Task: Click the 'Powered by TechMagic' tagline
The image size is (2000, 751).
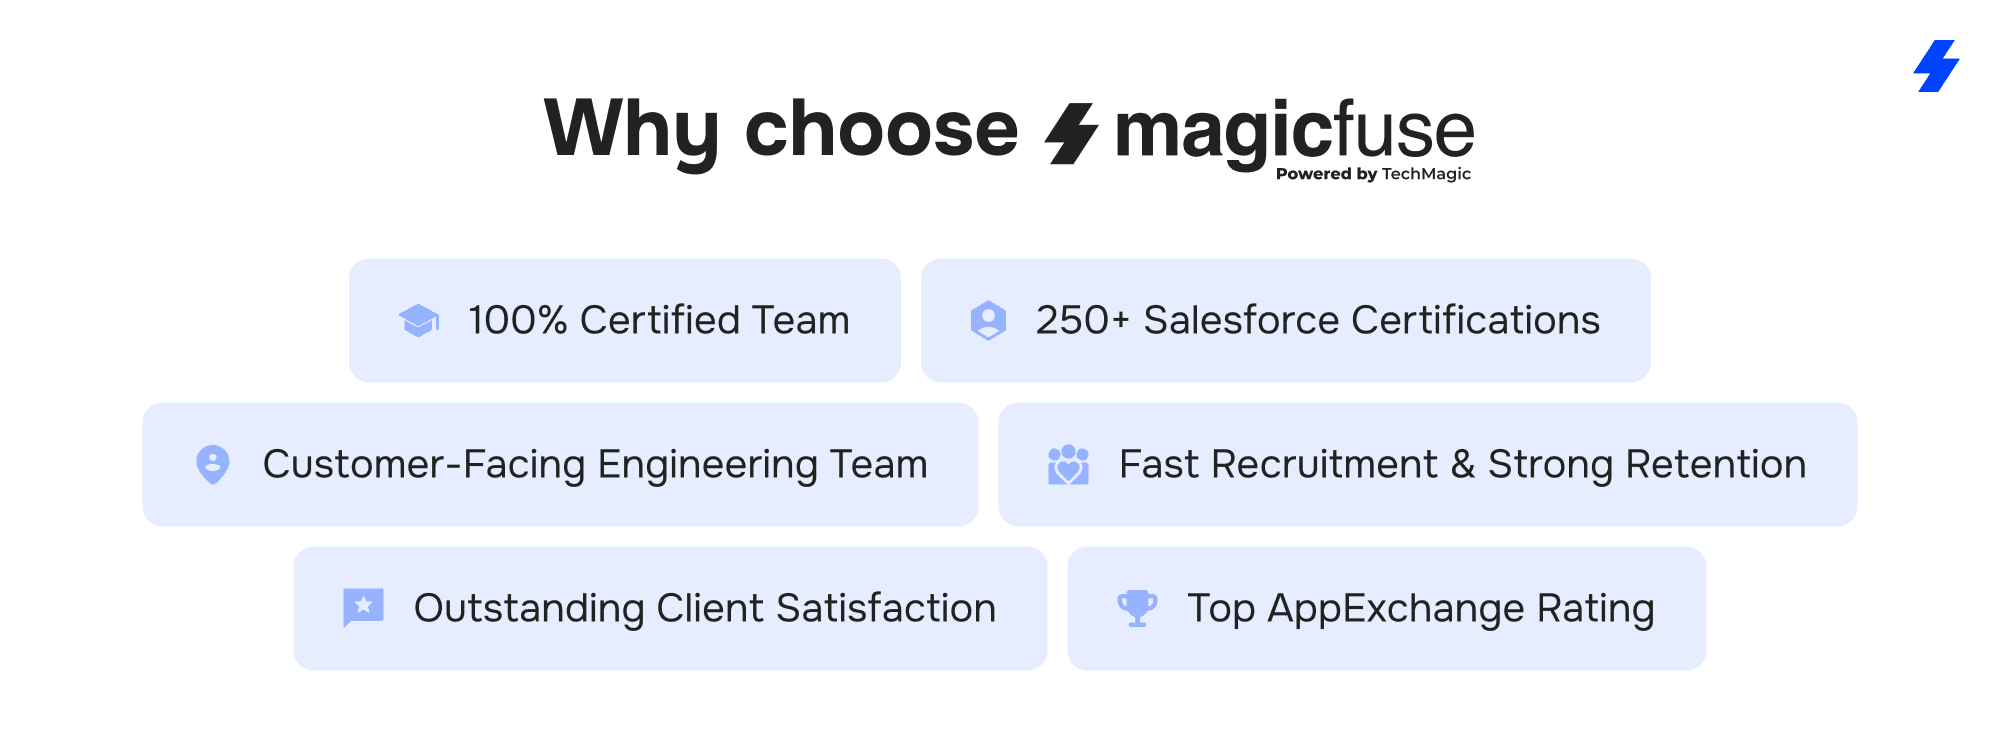Action: tap(1373, 174)
